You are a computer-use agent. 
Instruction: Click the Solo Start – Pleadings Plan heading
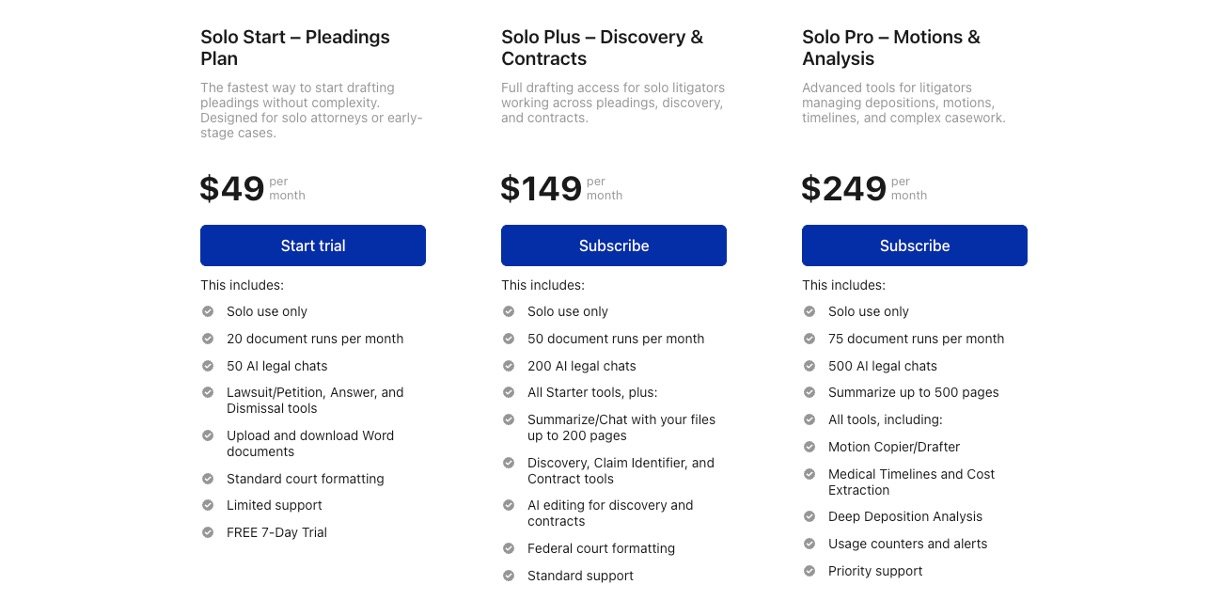(x=295, y=48)
